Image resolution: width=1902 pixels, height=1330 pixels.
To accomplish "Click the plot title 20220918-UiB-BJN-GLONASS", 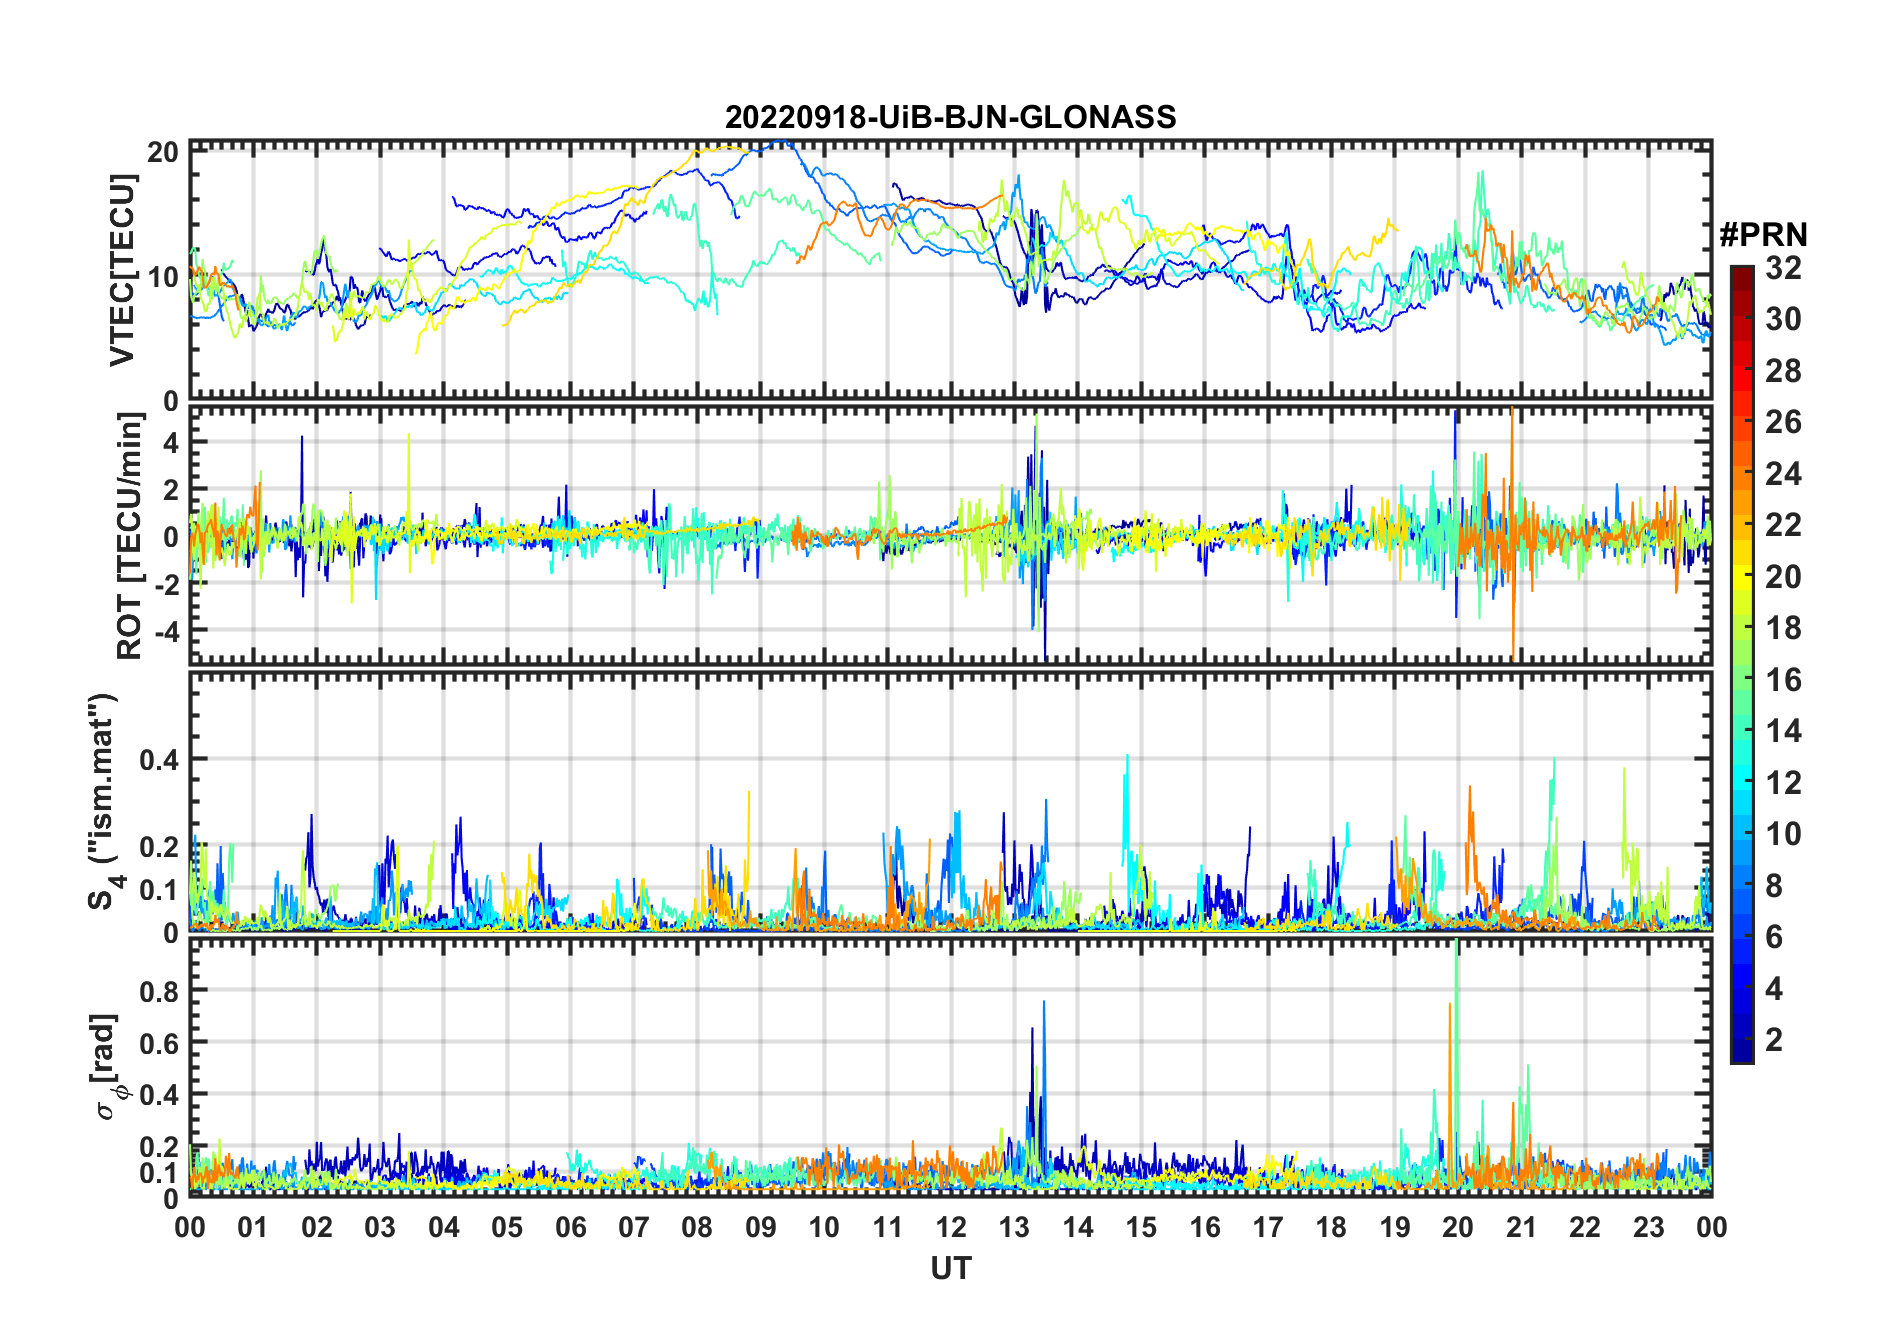I will (x=950, y=117).
